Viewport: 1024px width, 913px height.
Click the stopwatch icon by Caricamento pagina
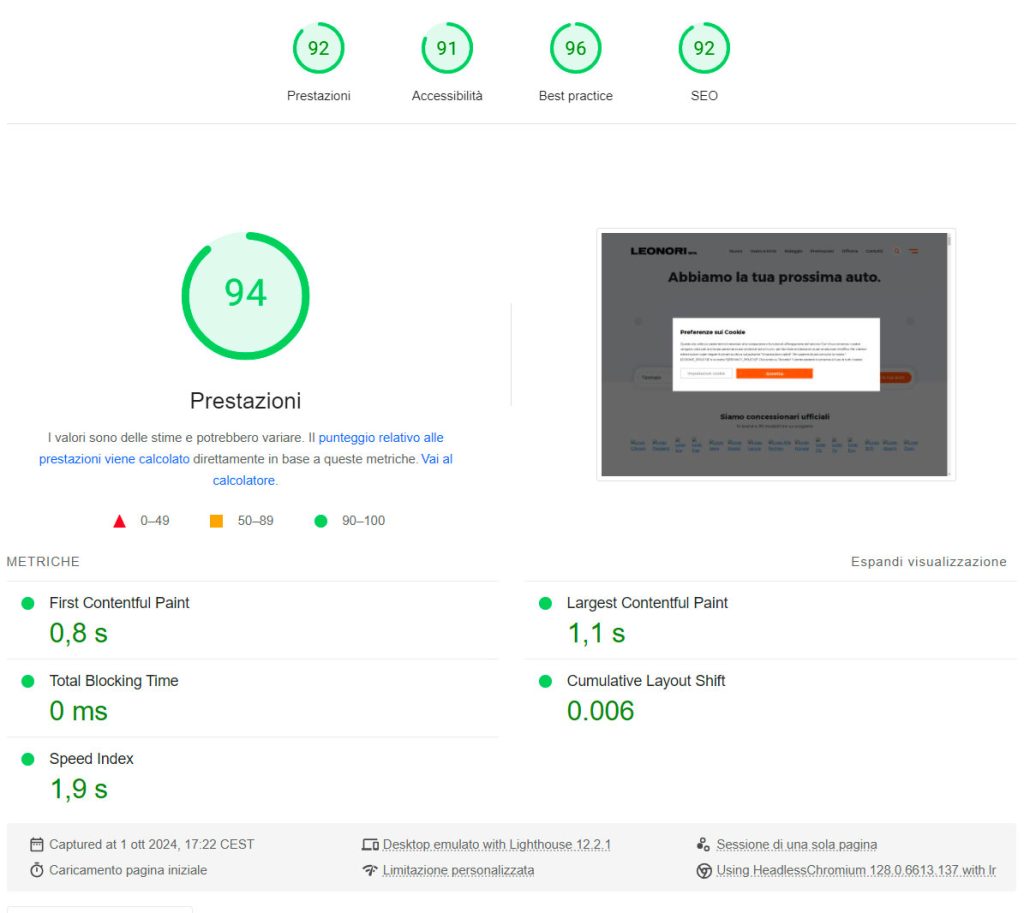click(x=37, y=871)
